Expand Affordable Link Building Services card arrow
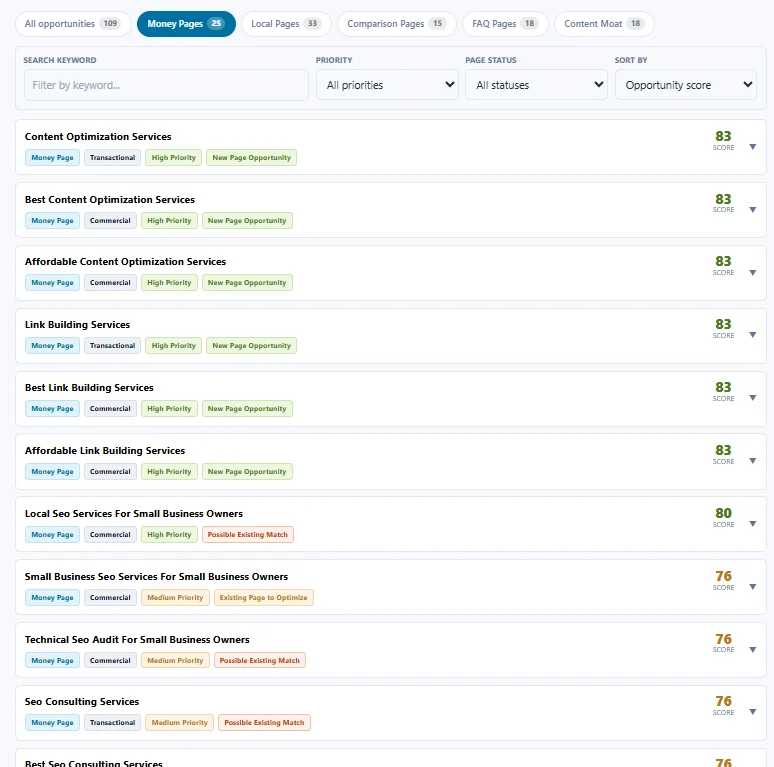Screen dimensions: 774x767 pyautogui.click(x=752, y=461)
